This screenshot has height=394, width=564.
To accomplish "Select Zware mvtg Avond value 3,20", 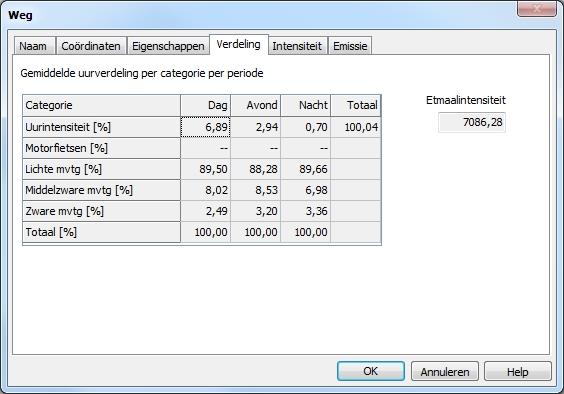I will click(256, 211).
